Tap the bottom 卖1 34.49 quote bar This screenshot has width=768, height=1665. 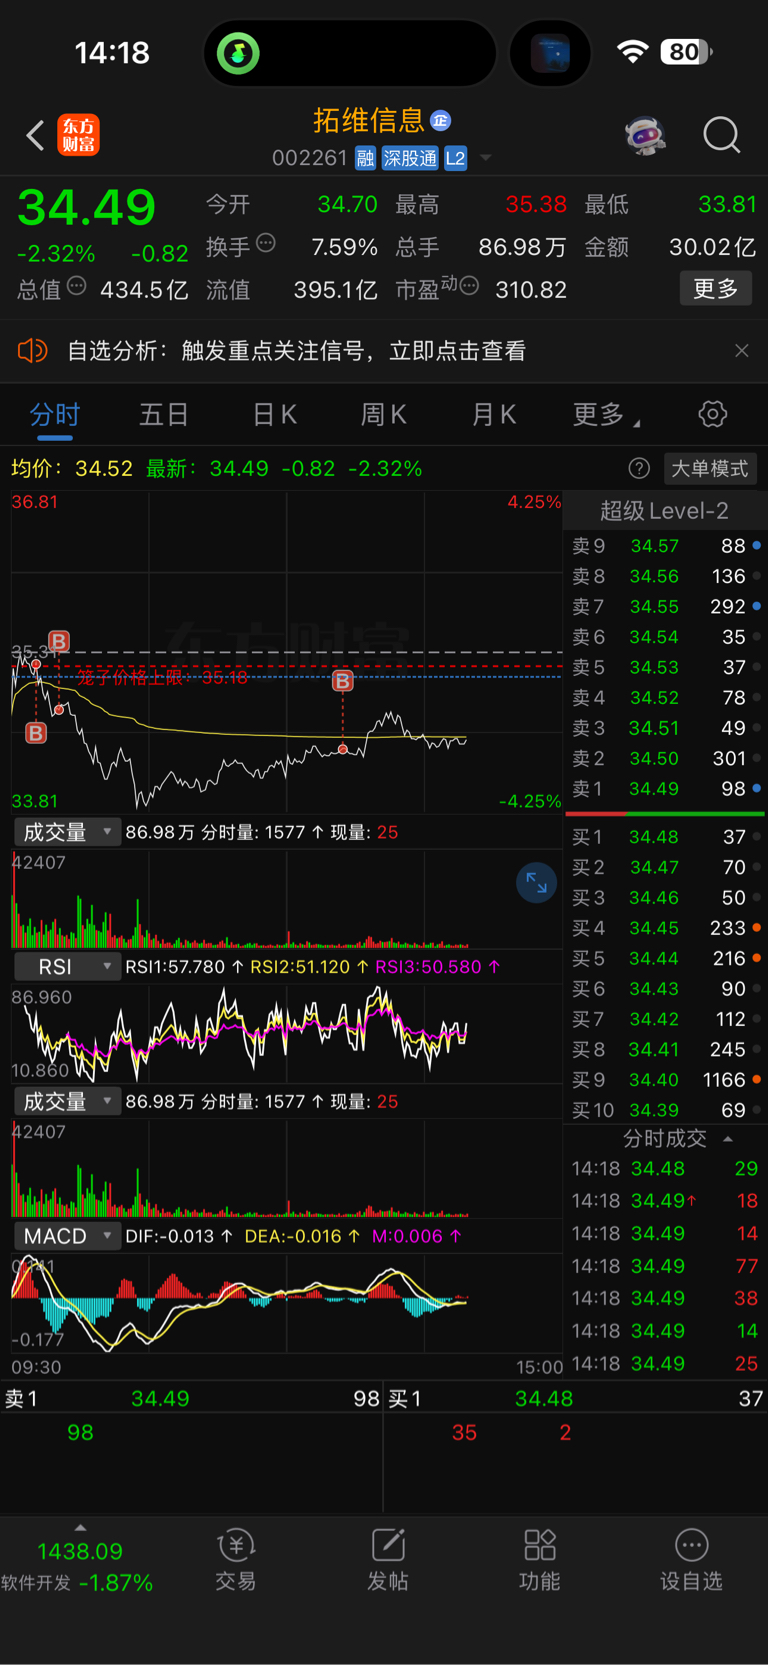coord(191,1399)
